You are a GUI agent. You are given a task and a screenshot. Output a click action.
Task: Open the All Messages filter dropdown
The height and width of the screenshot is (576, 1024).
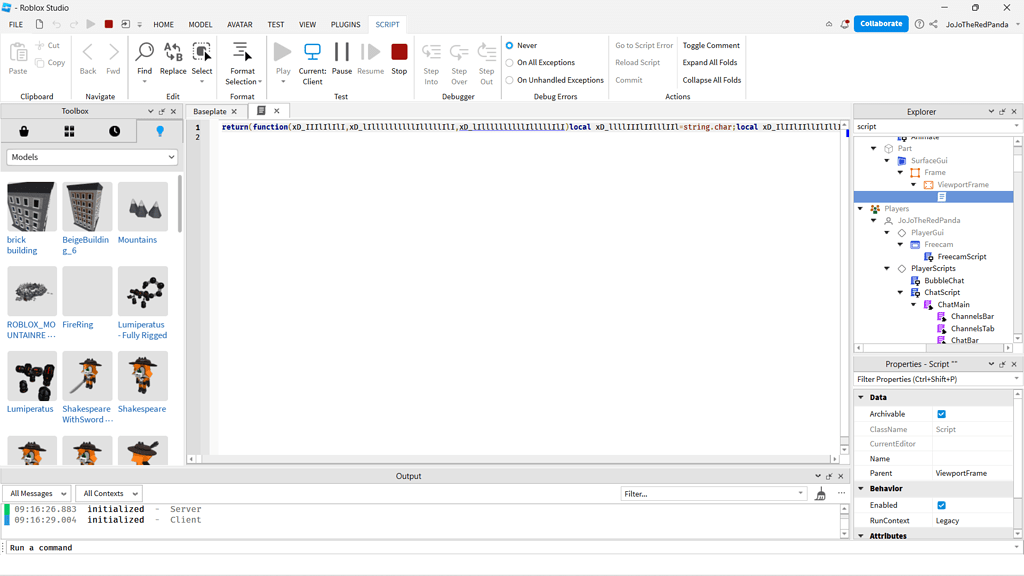[37, 494]
